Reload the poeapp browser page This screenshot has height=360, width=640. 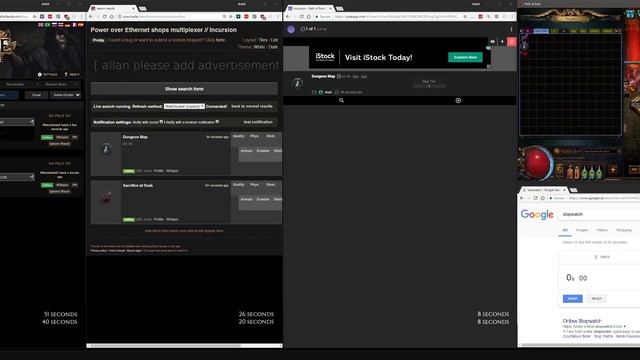(302, 17)
